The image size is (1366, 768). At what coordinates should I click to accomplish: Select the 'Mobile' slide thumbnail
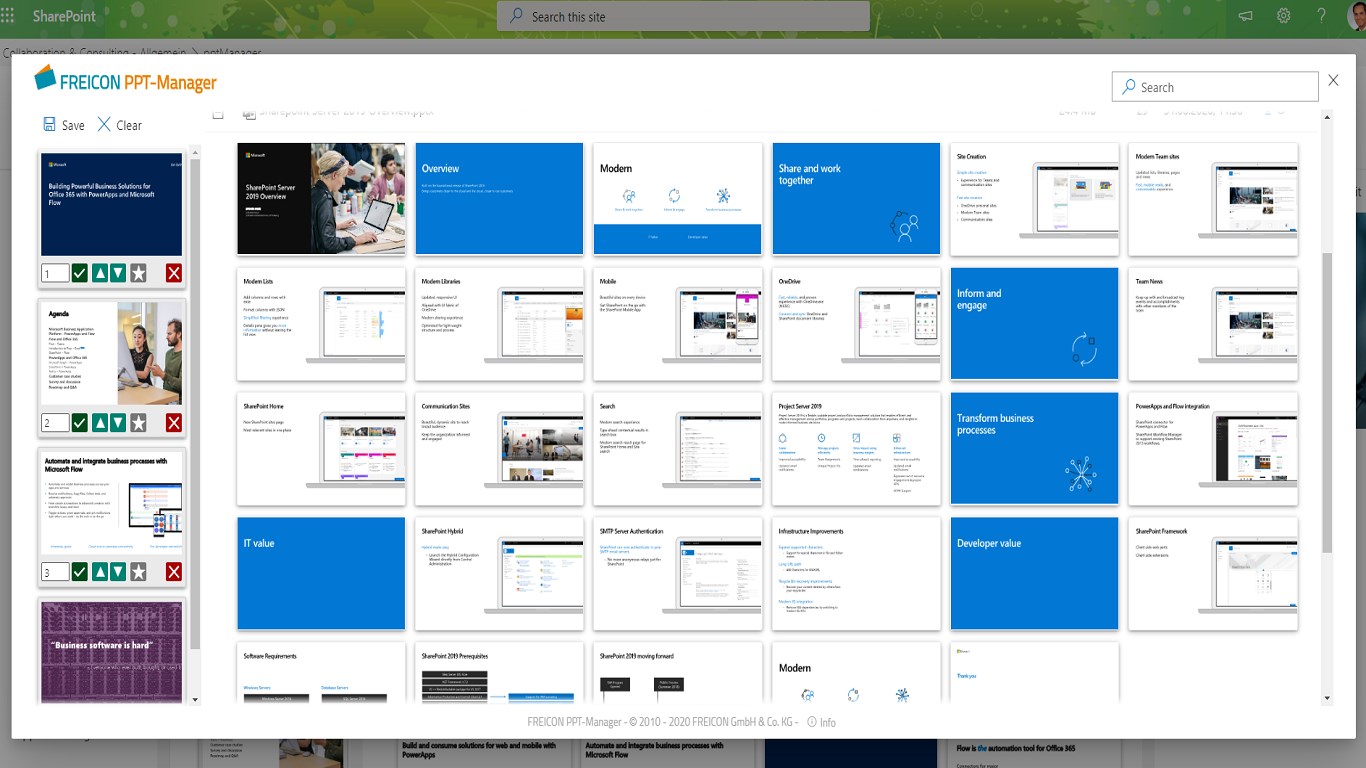(678, 324)
